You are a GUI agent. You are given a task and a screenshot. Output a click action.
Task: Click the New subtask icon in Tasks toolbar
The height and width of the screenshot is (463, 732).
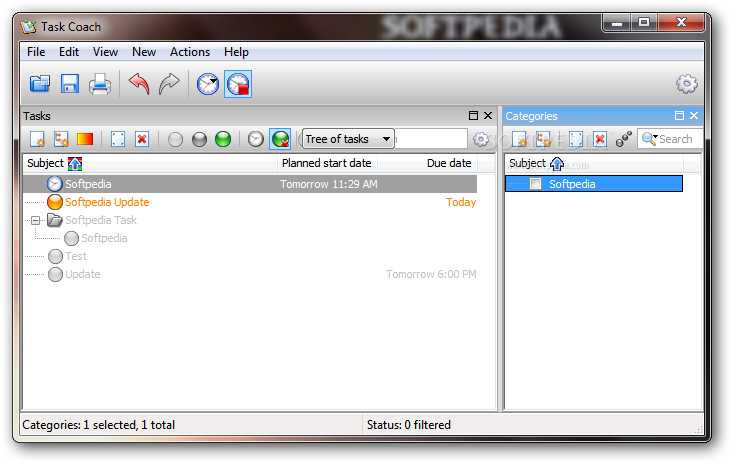(x=61, y=139)
